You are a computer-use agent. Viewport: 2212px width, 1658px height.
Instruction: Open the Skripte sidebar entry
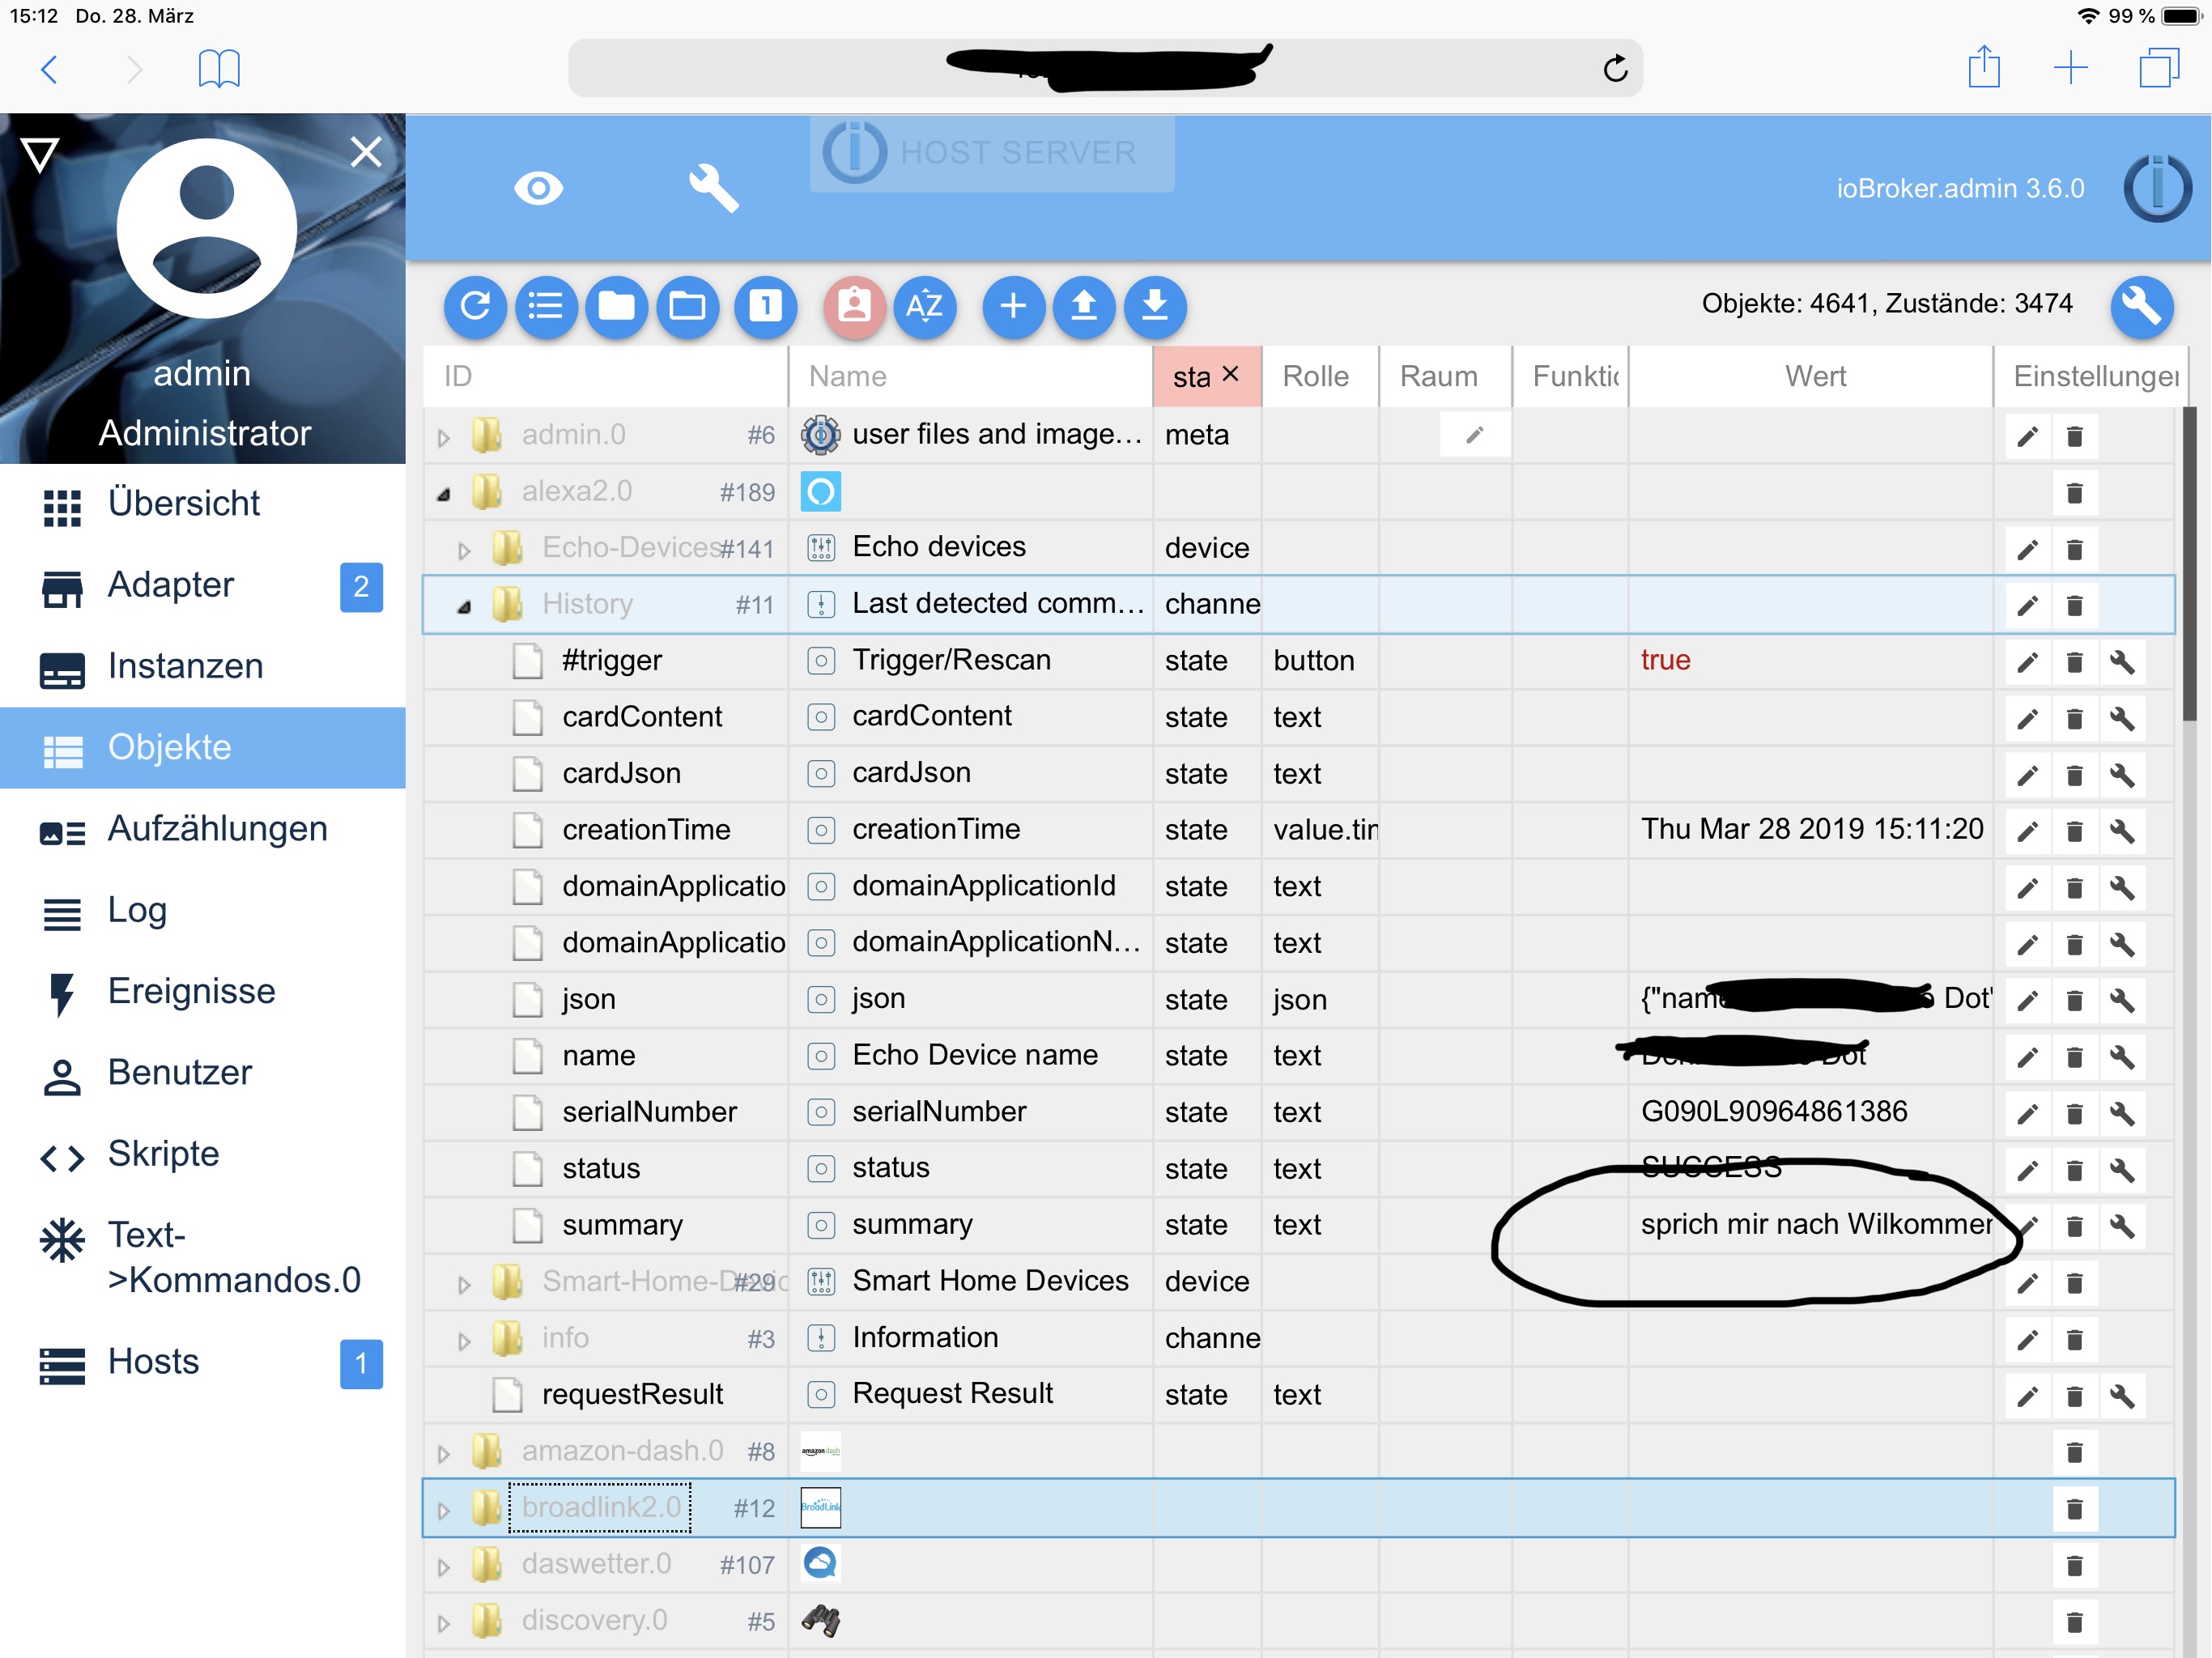(163, 1154)
